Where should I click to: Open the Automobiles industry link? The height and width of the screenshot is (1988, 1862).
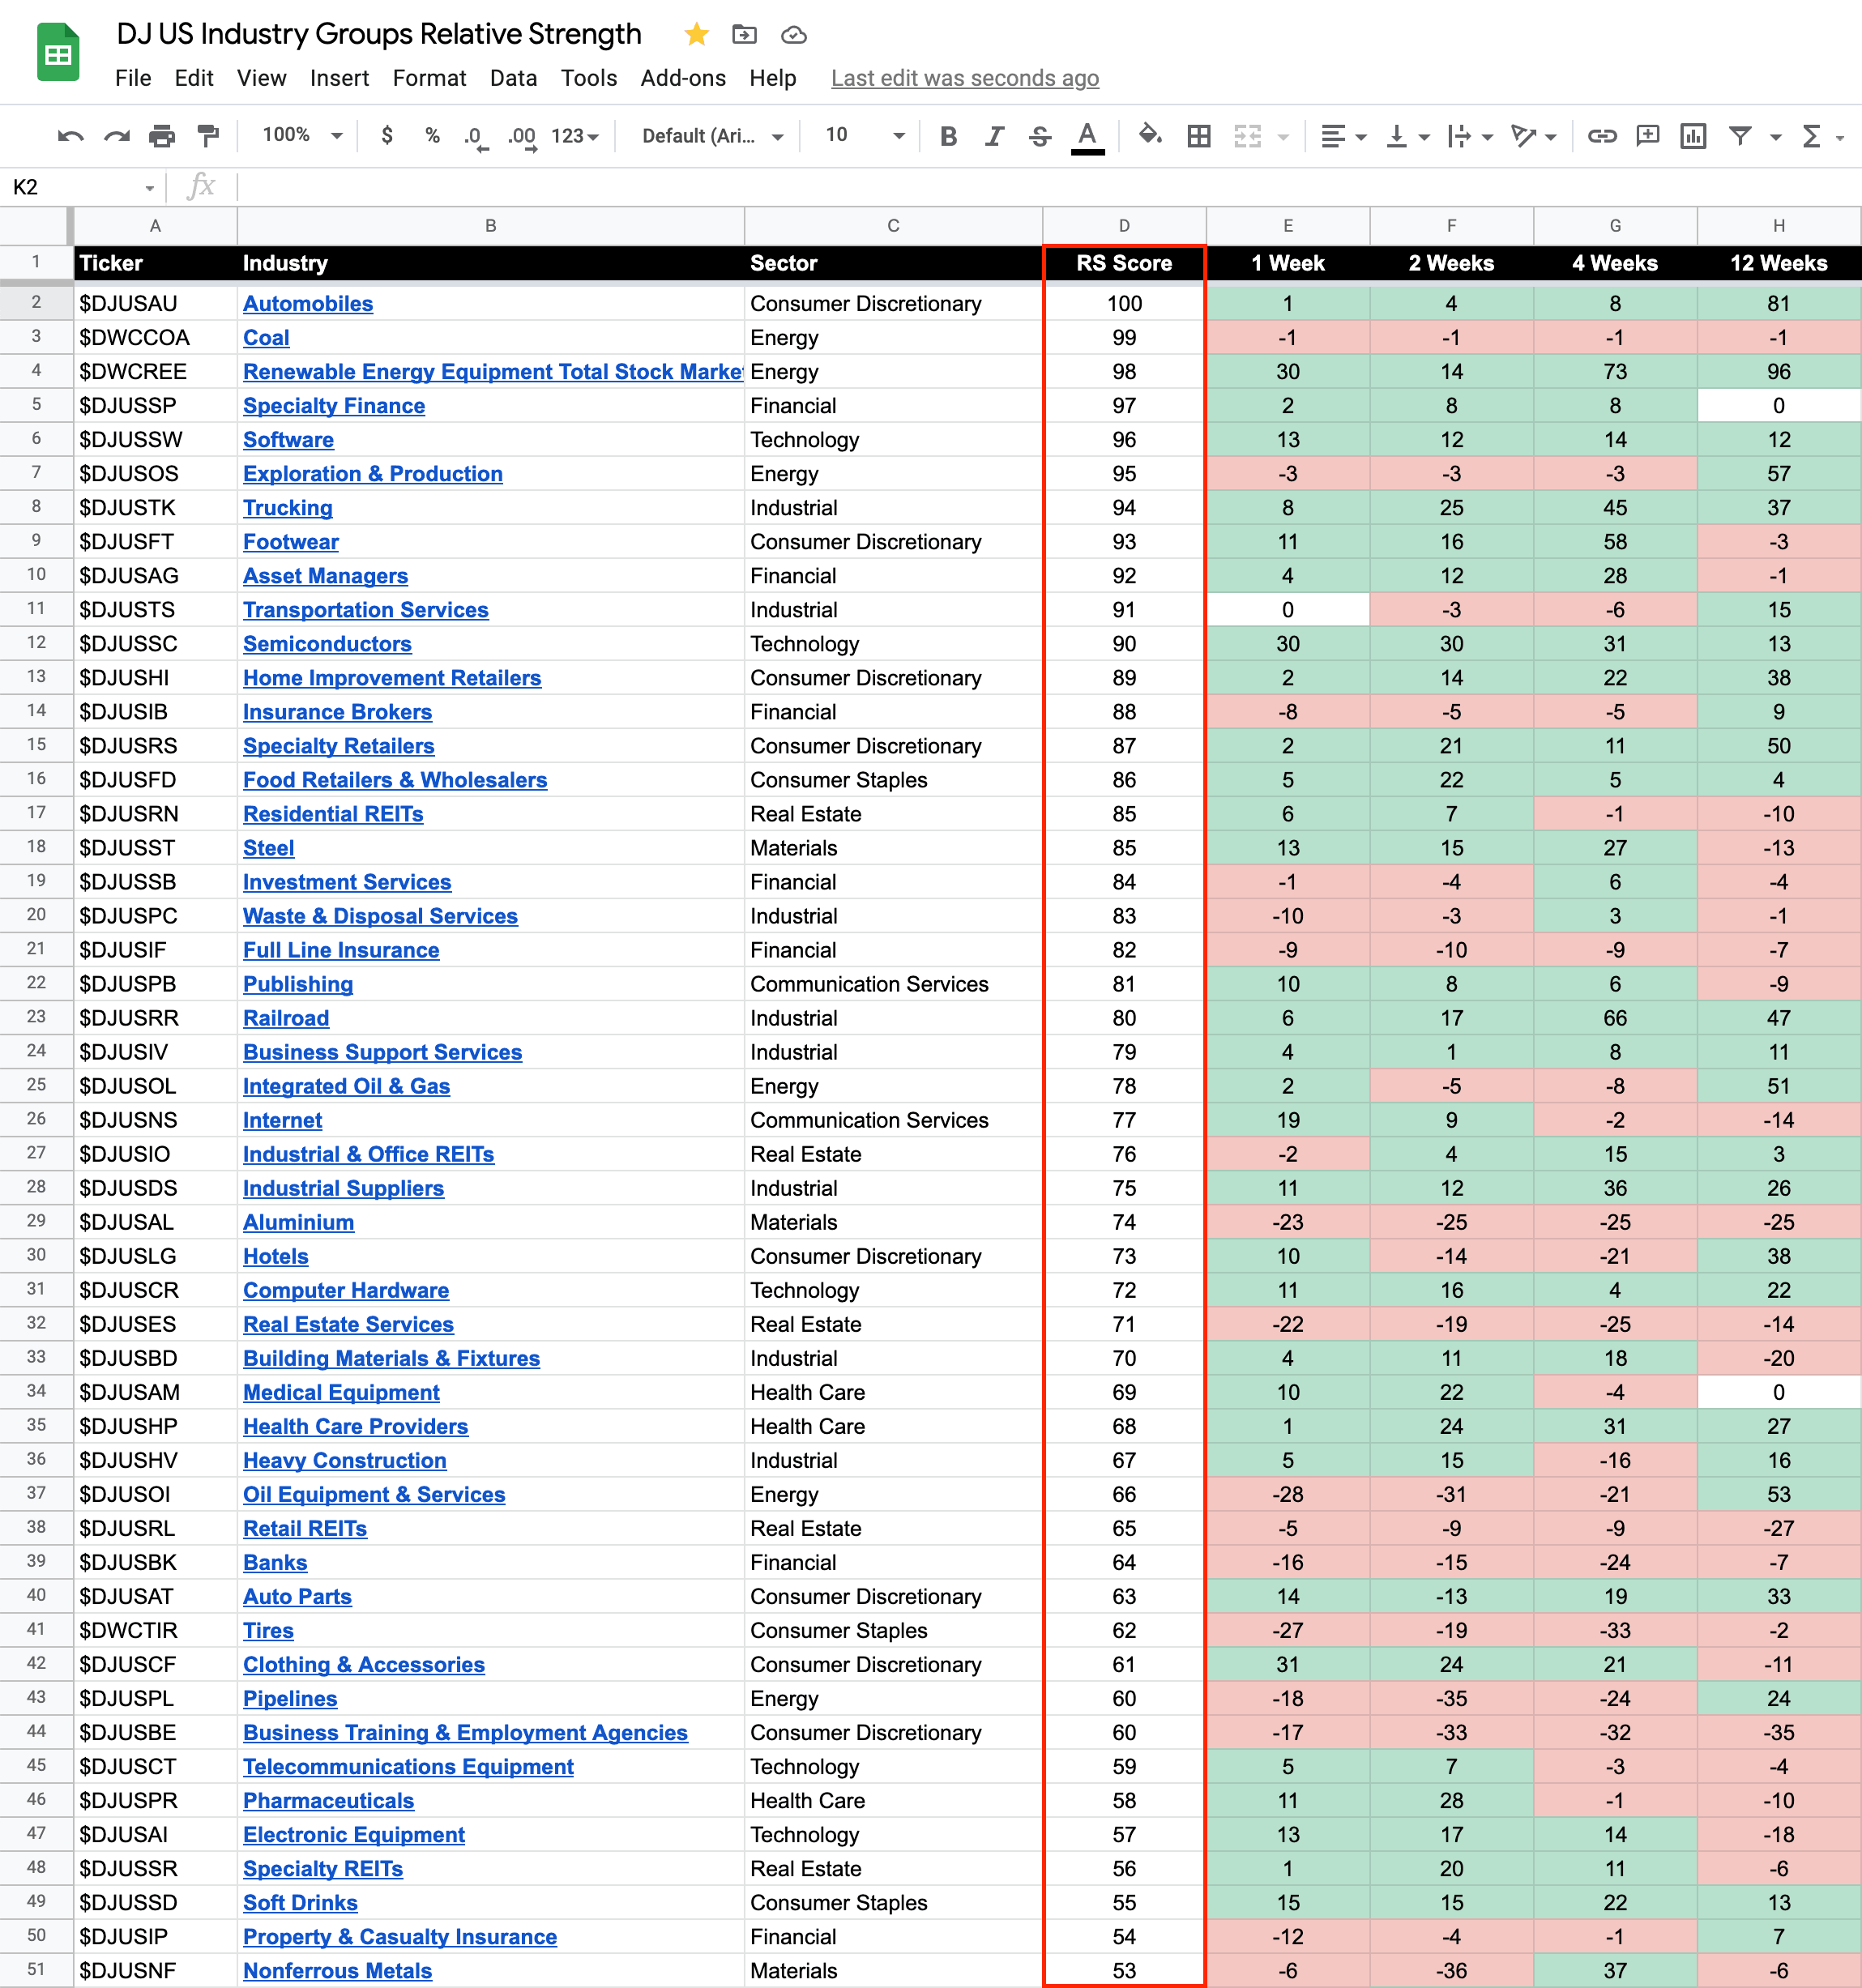[308, 304]
